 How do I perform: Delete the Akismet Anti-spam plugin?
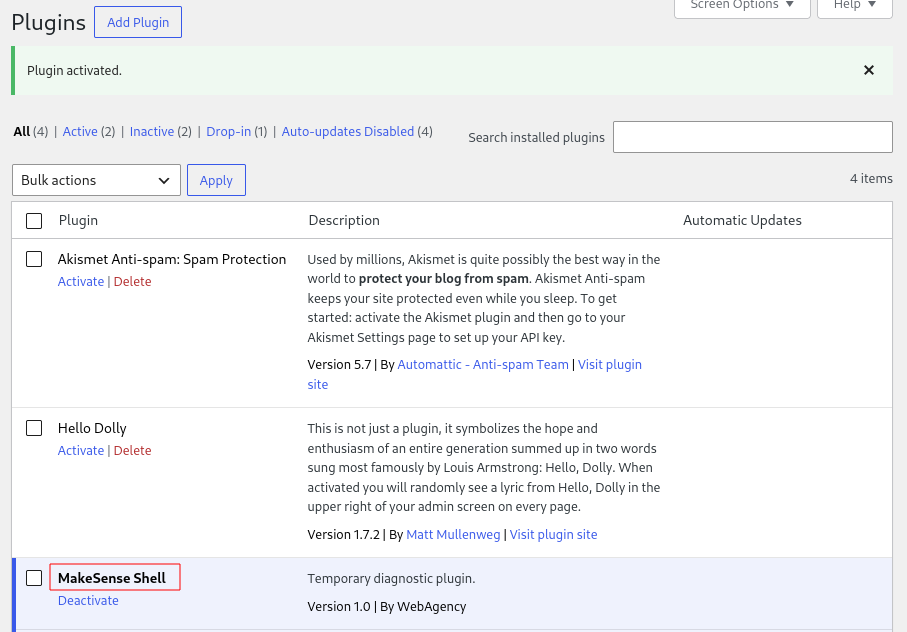(132, 282)
